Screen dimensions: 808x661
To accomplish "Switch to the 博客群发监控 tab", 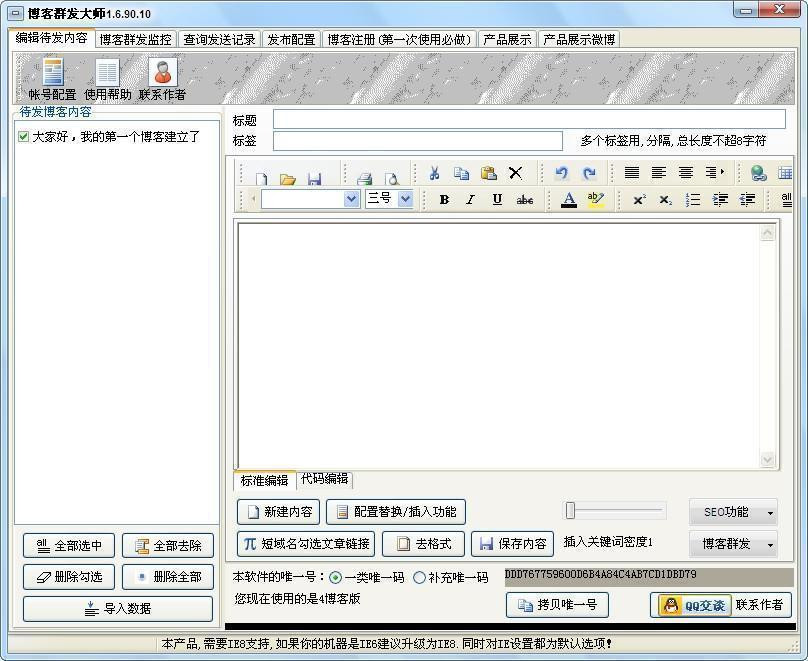I will click(x=135, y=40).
